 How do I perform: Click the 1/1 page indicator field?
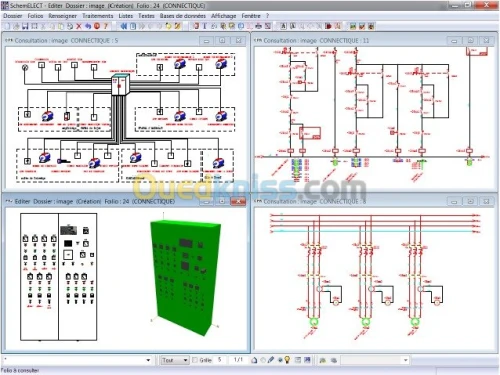click(x=238, y=360)
